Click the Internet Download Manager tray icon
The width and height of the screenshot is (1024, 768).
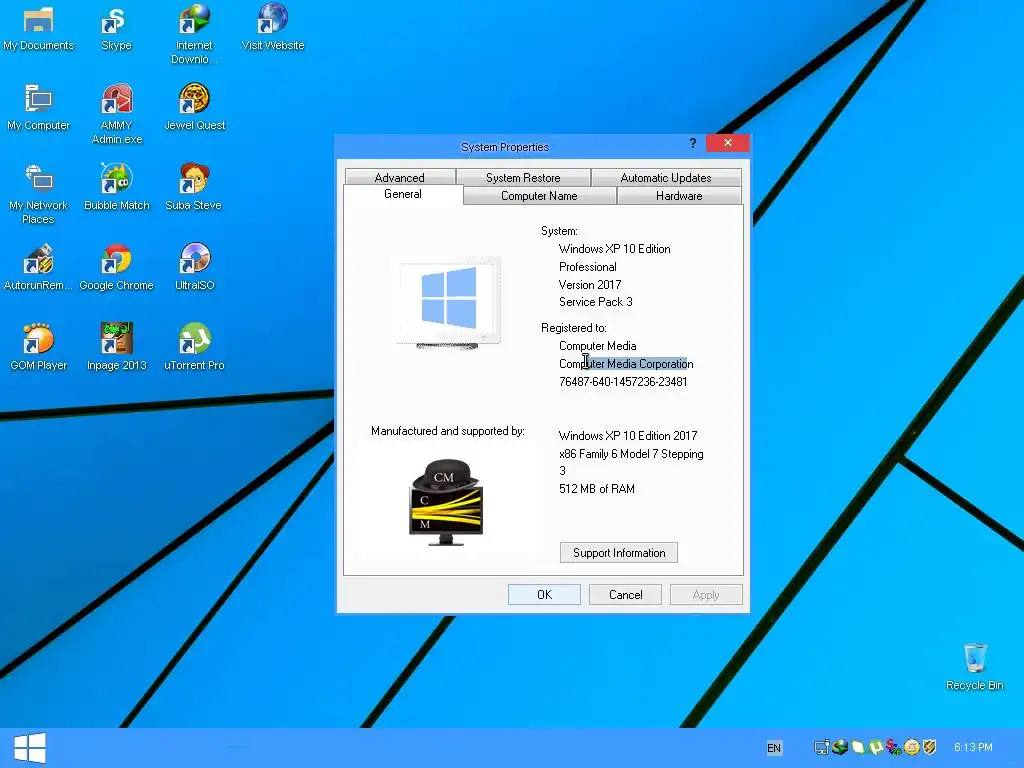(840, 747)
